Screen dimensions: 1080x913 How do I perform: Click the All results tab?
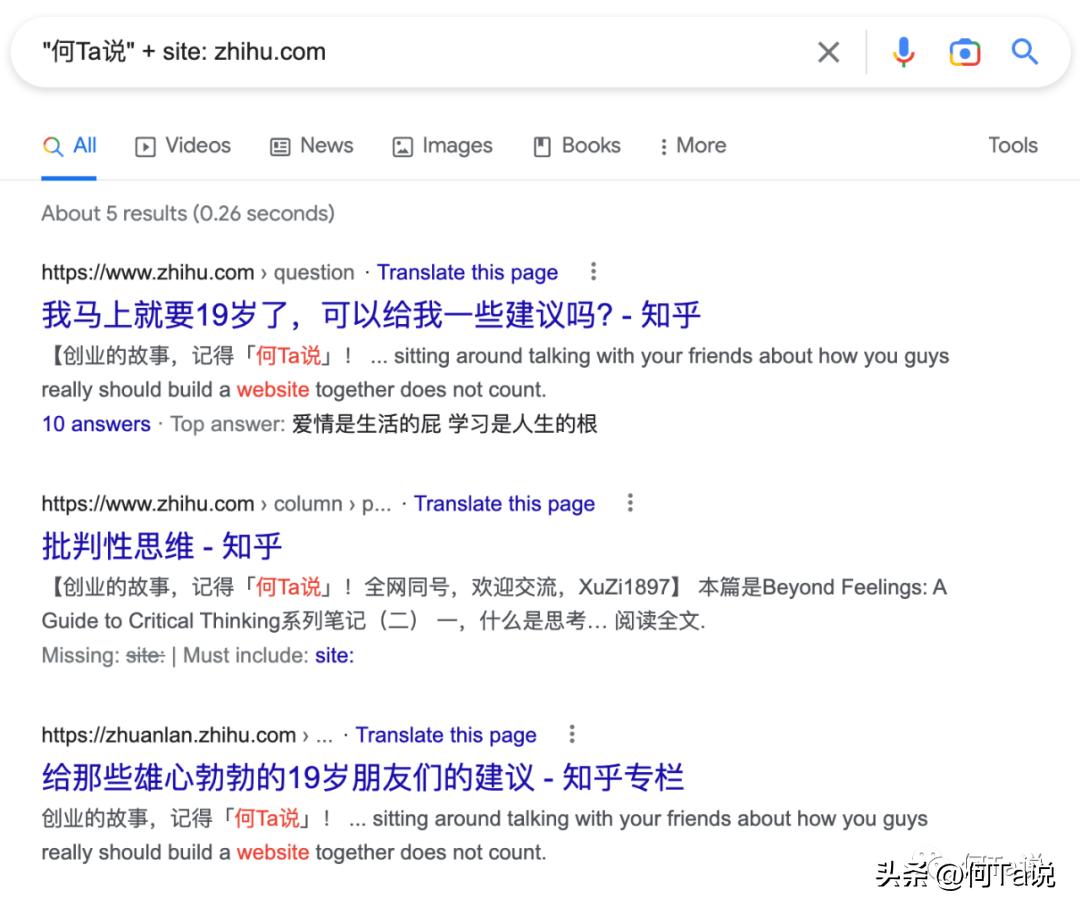click(69, 146)
